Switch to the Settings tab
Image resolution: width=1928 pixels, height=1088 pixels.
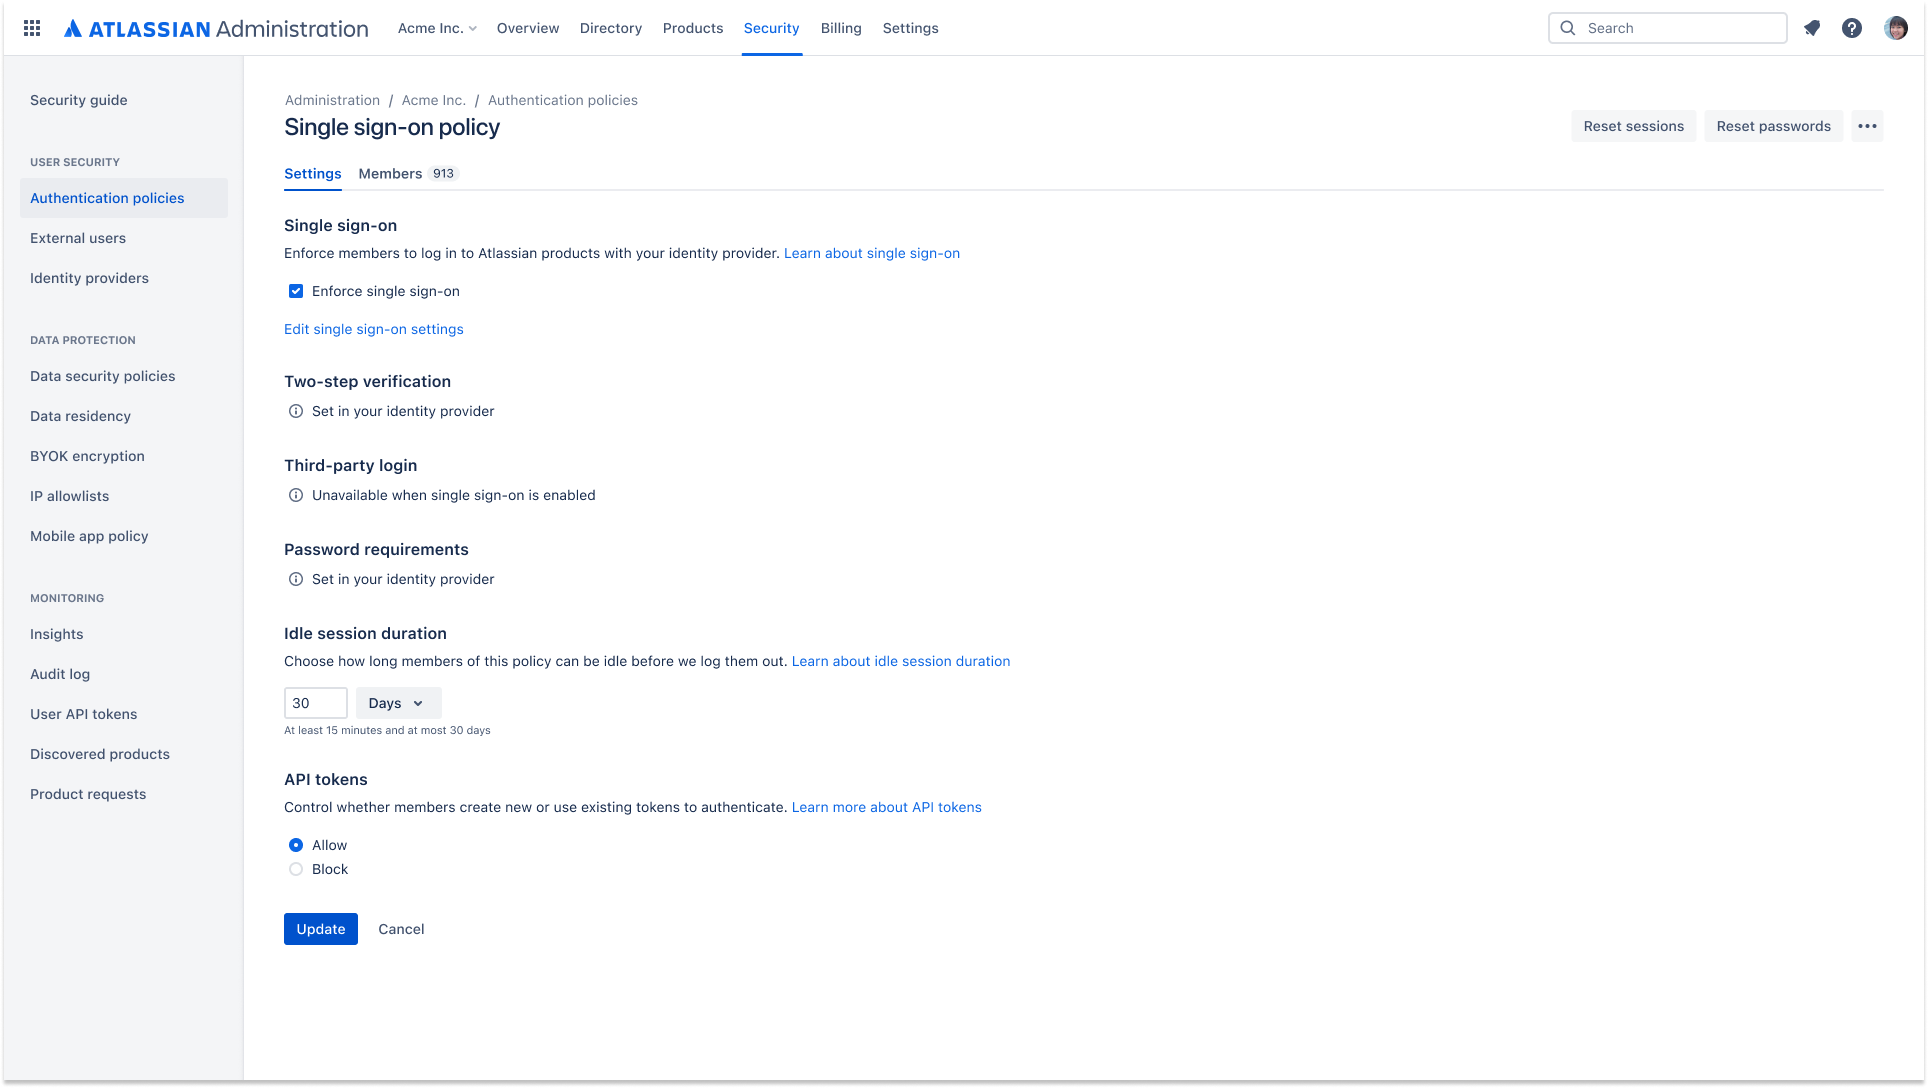[x=313, y=173]
